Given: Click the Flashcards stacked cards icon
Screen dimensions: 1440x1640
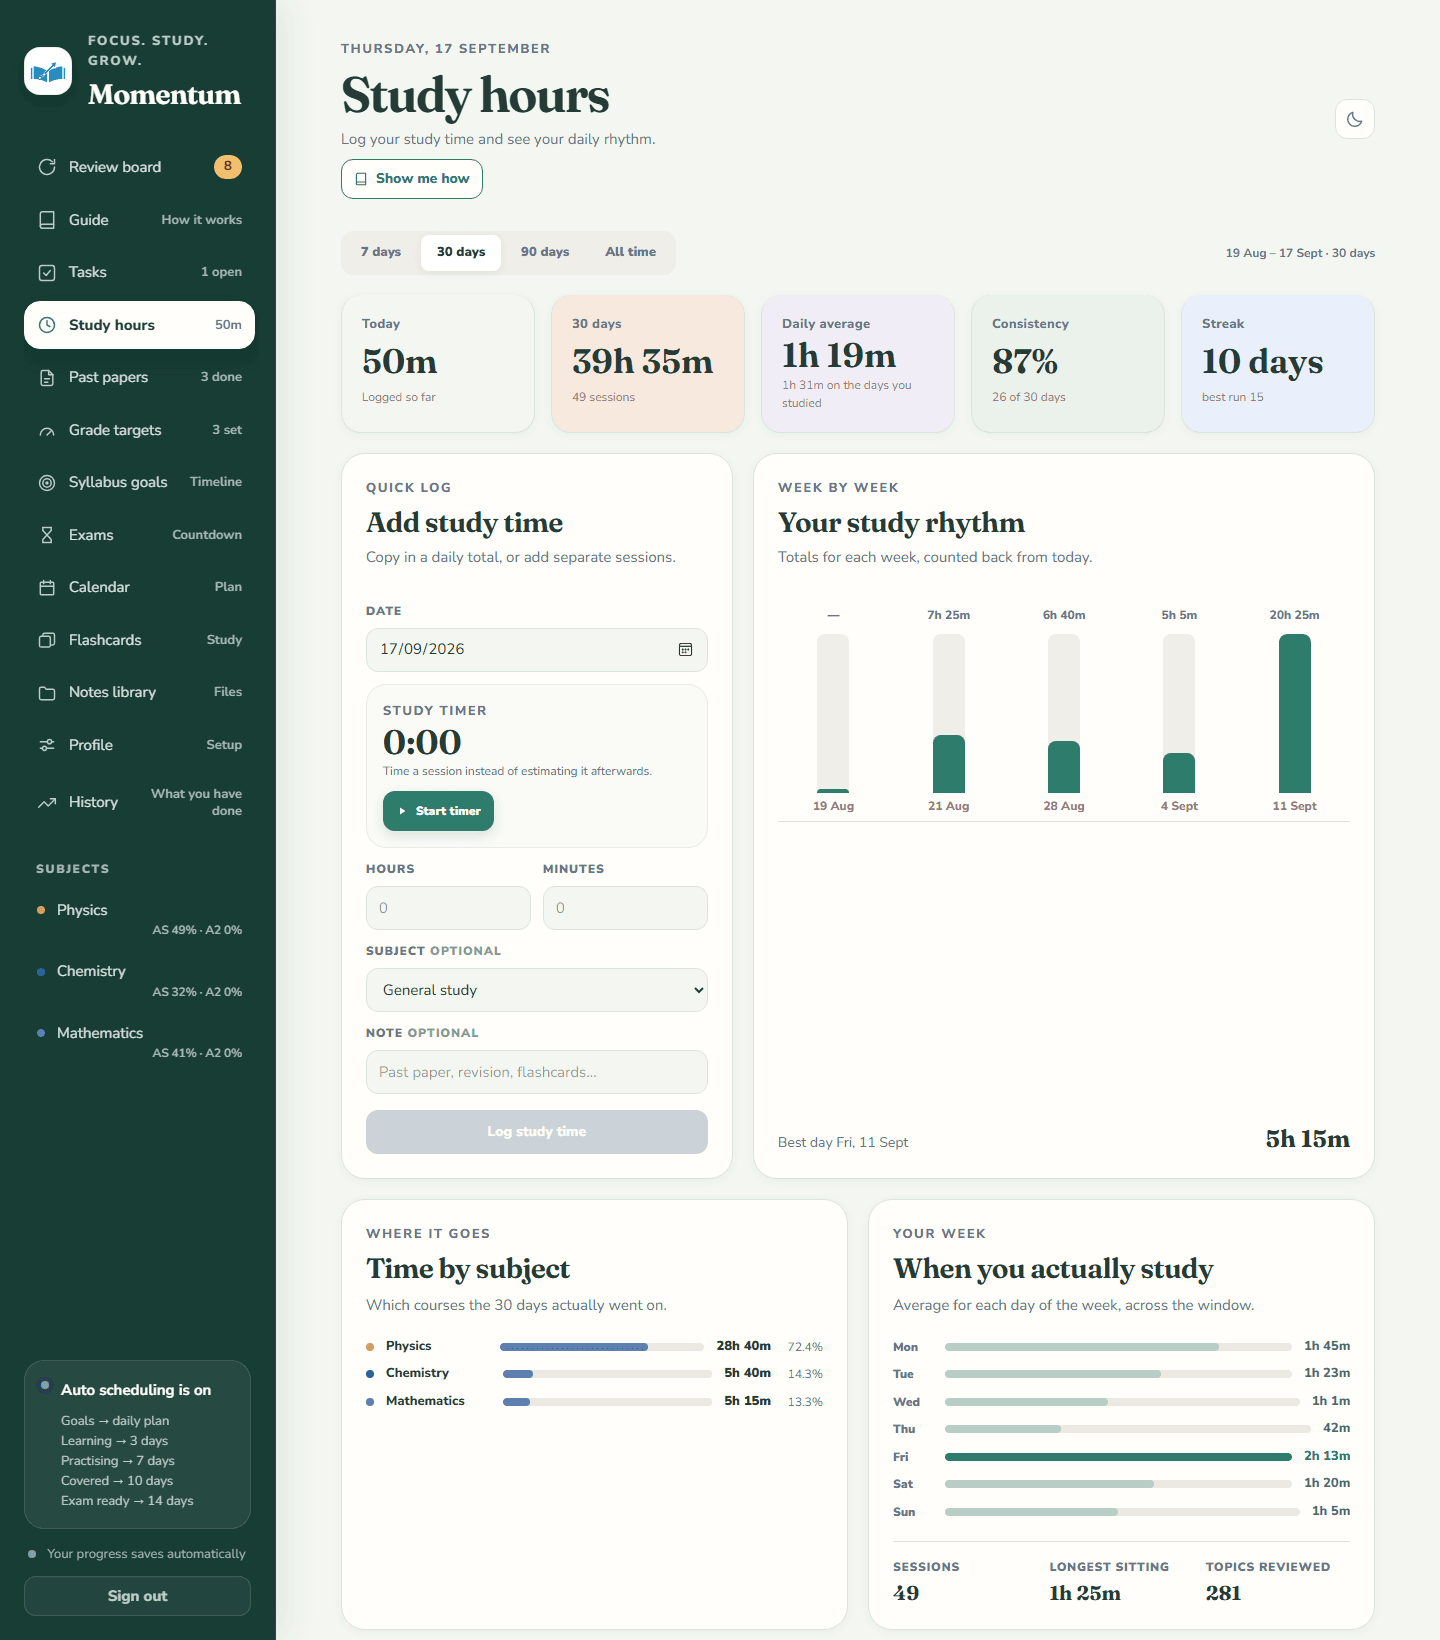Looking at the screenshot, I should coord(47,640).
